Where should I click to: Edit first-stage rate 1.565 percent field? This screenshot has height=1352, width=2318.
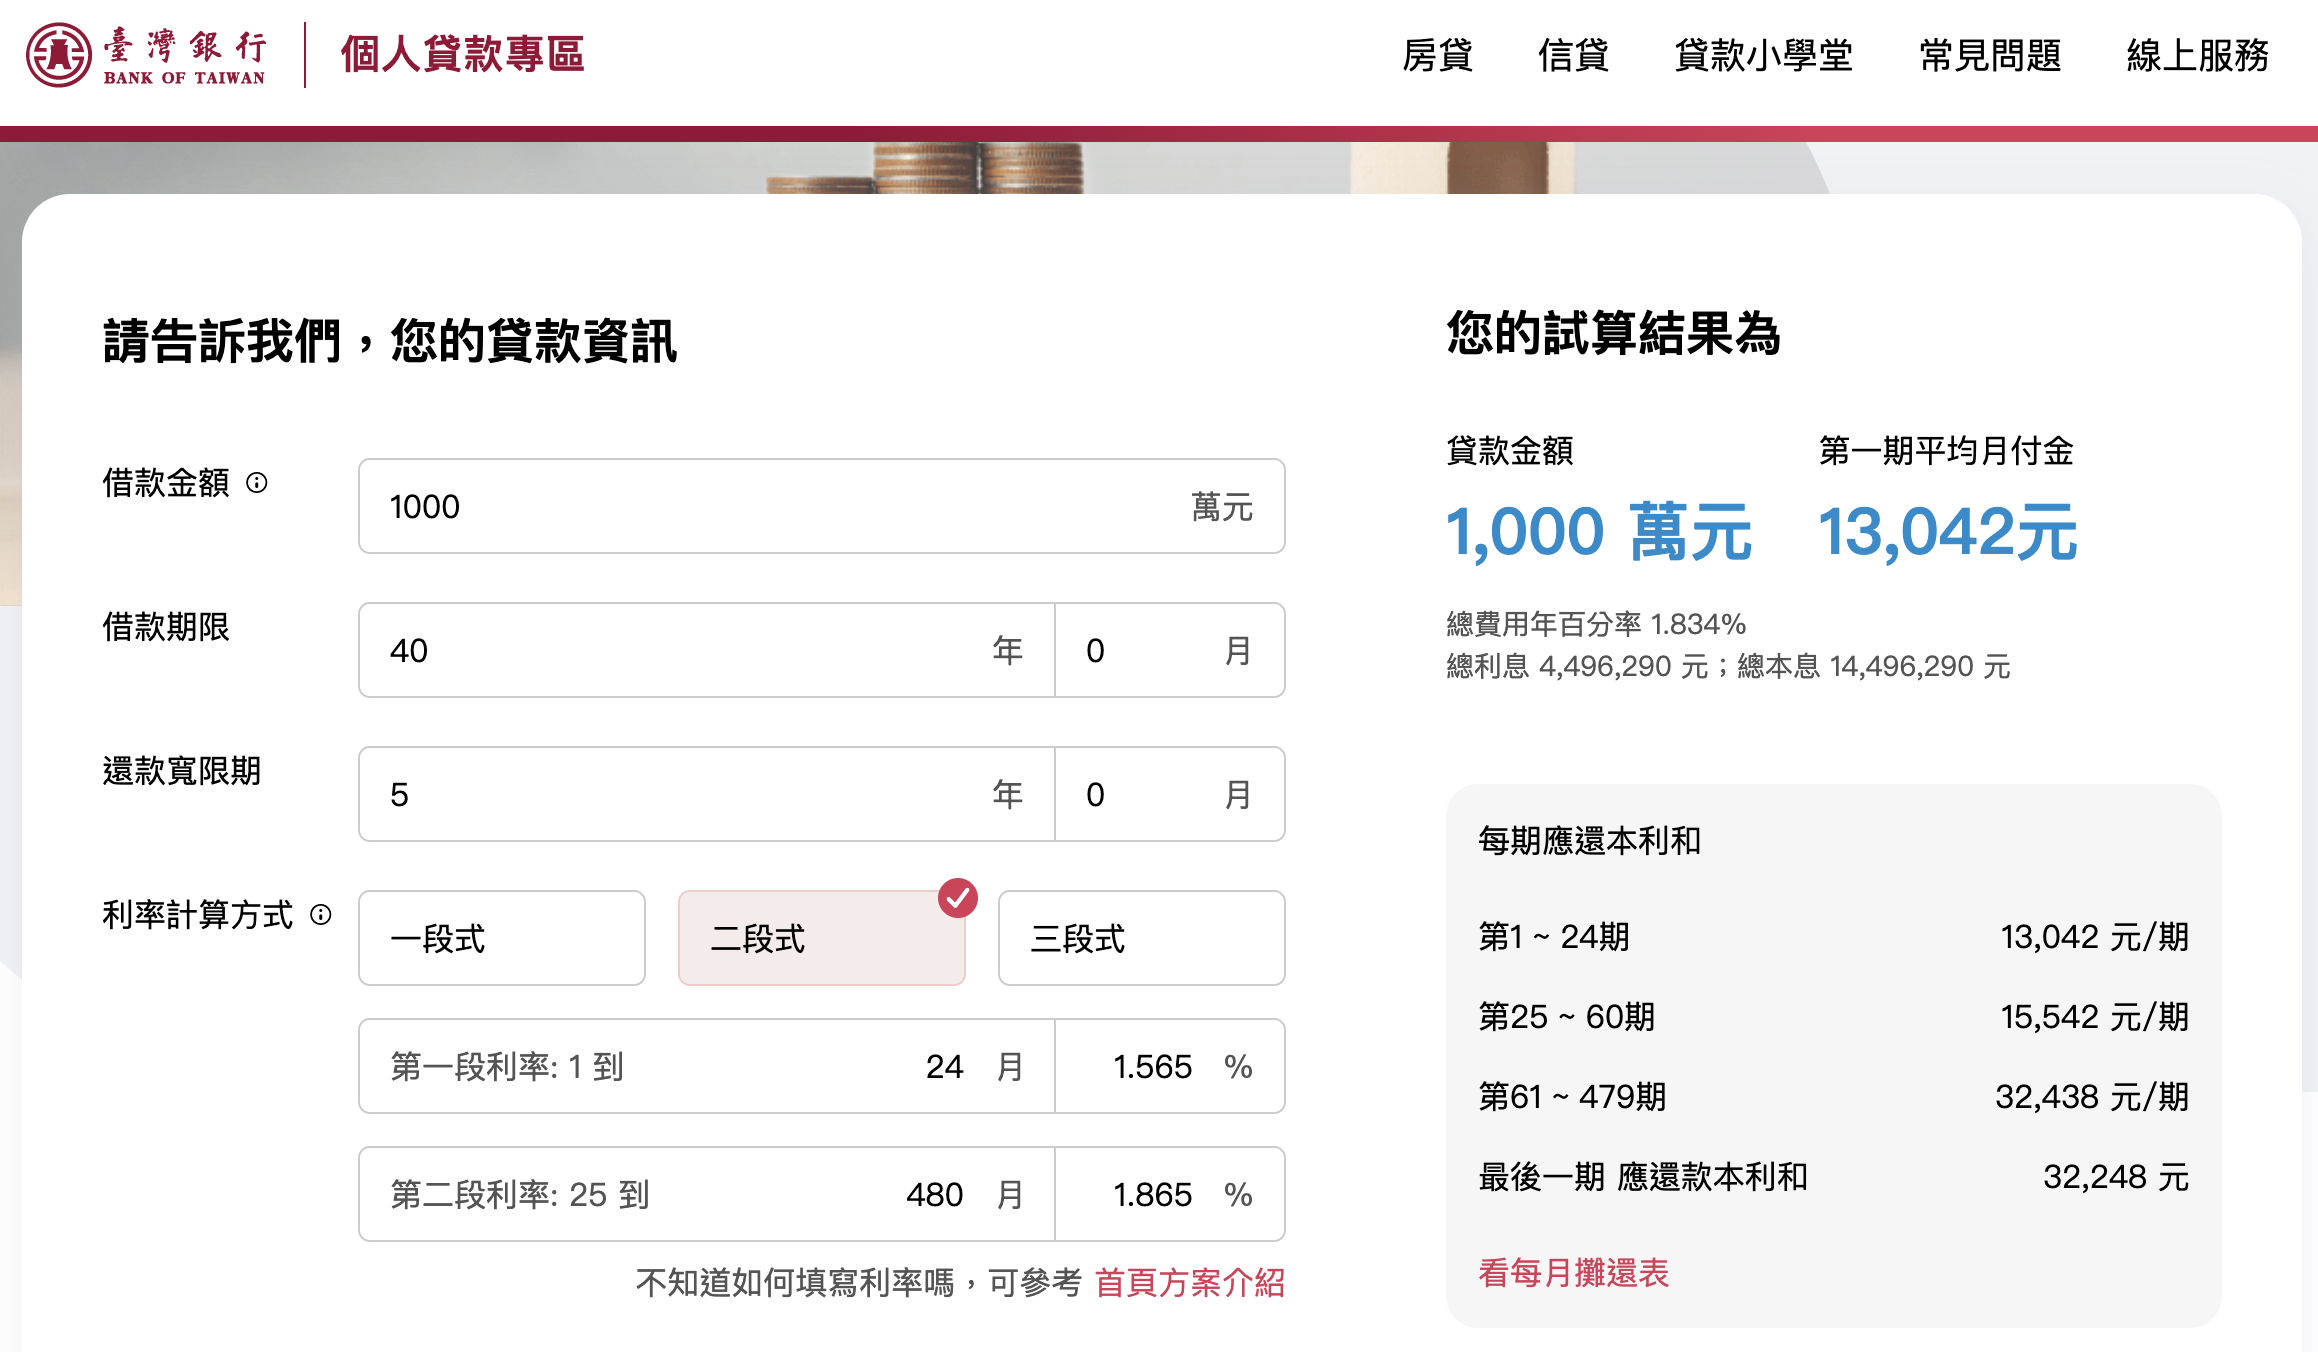1152,1066
